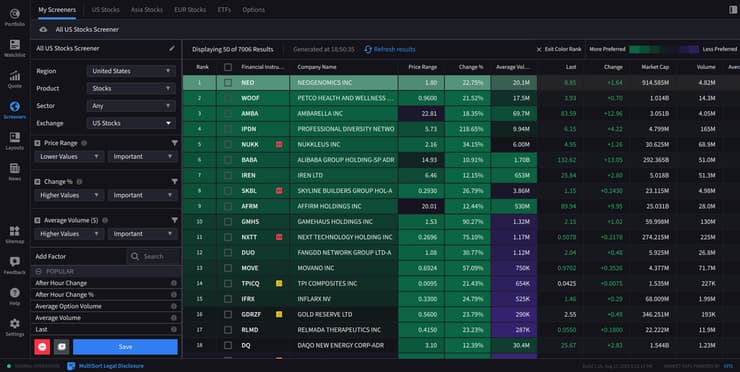Screen dimensions: 740x372
Task: Open the Portfolio sidebar icon
Action: [x=15, y=13]
